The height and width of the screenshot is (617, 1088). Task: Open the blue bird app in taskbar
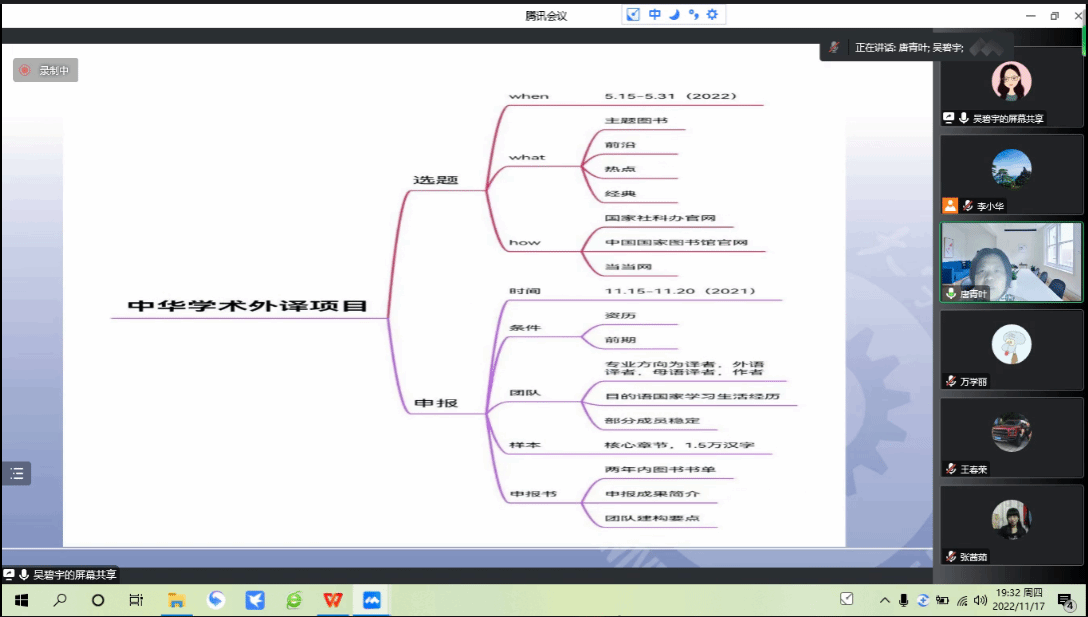[x=255, y=600]
